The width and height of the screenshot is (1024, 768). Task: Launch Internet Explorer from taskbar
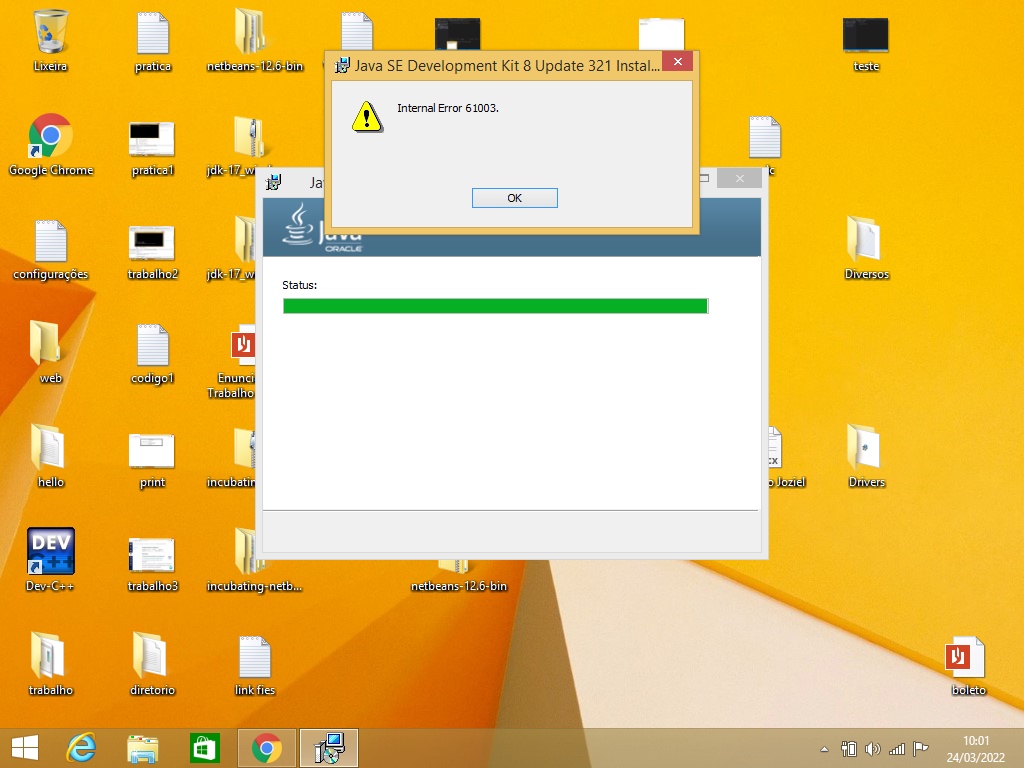pos(82,748)
